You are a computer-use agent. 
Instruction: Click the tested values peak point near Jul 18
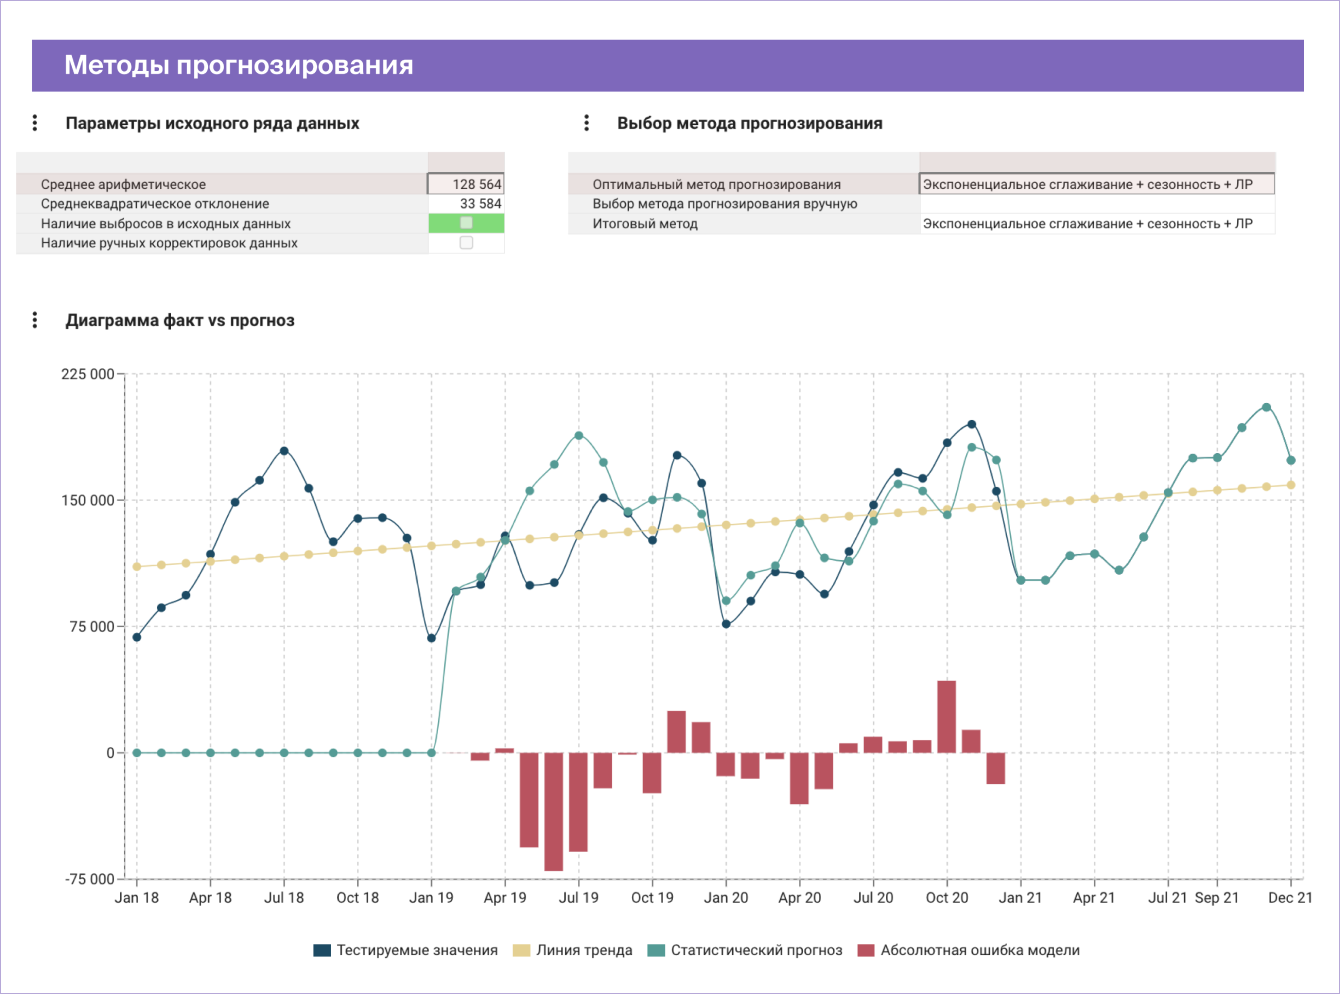tap(284, 451)
